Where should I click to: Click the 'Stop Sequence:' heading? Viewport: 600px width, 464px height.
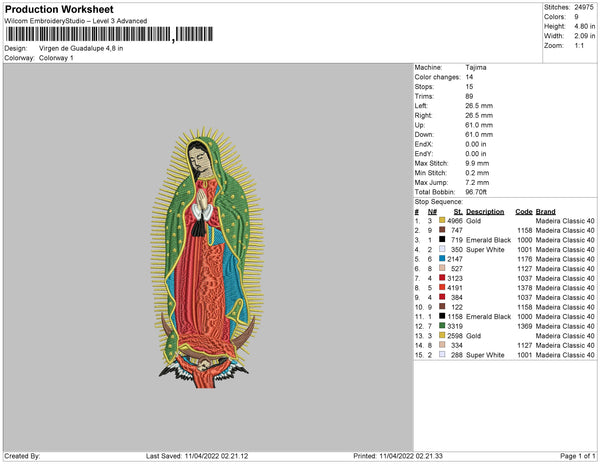[x=439, y=202]
